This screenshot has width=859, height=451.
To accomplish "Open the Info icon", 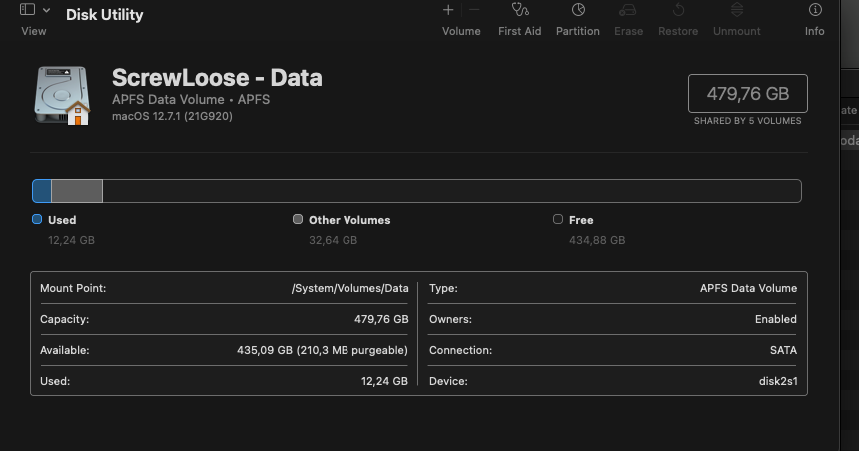I will point(815,10).
